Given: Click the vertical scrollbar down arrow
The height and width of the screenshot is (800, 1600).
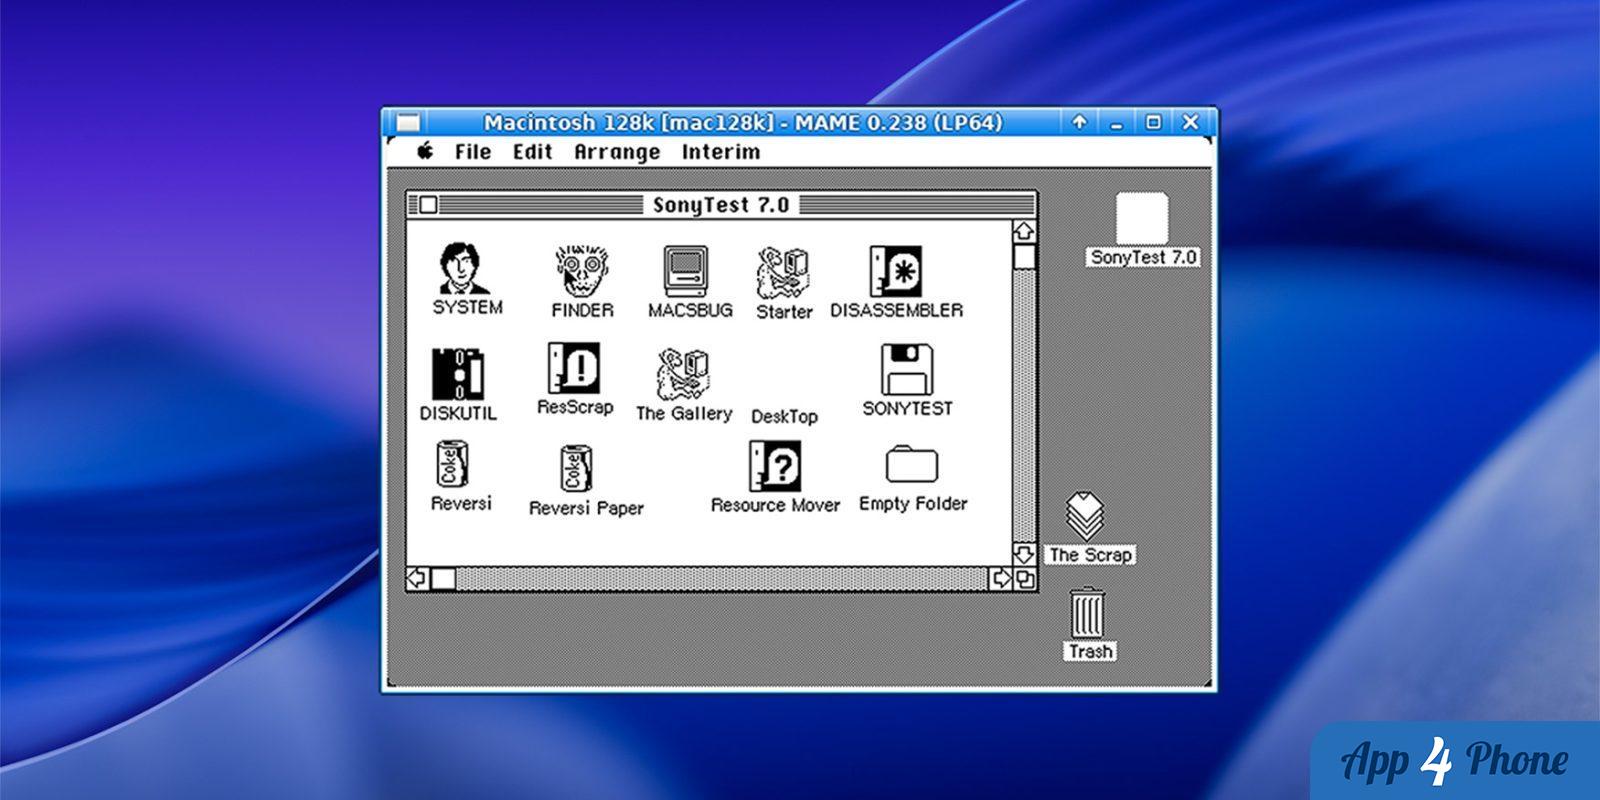Looking at the screenshot, I should click(1024, 554).
